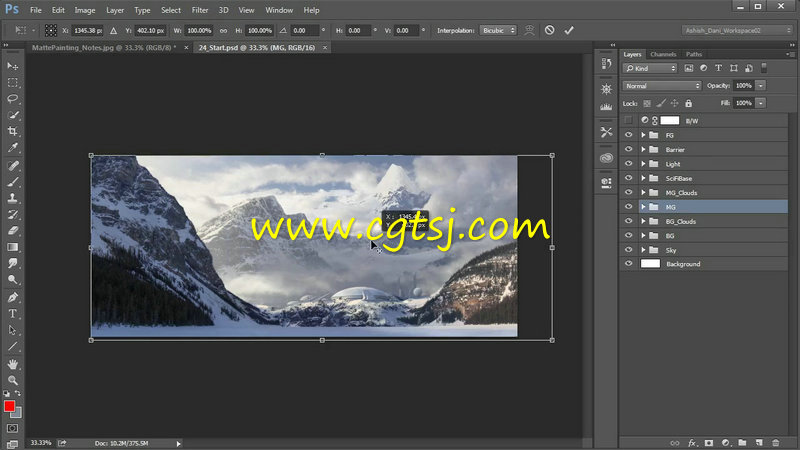Hide the Barrier group
This screenshot has width=800, height=450.
(629, 149)
